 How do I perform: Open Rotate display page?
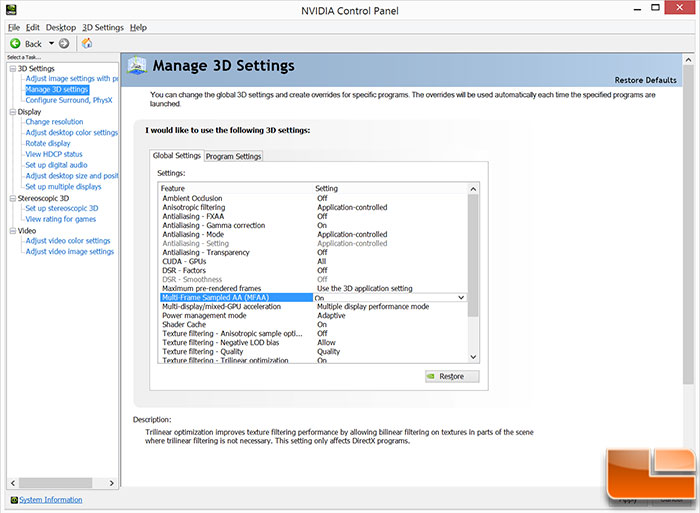48,143
